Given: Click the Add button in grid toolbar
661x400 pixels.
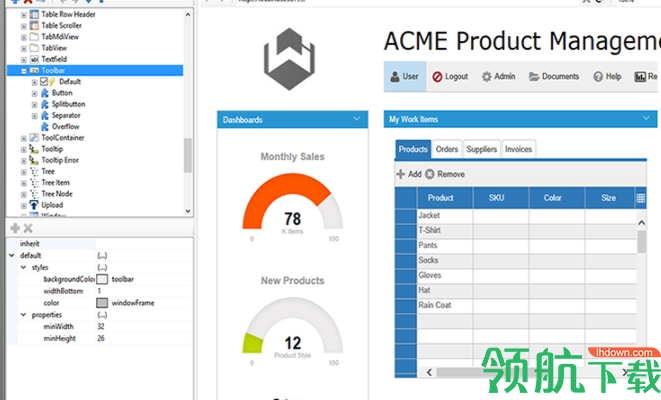Looking at the screenshot, I should [x=409, y=174].
